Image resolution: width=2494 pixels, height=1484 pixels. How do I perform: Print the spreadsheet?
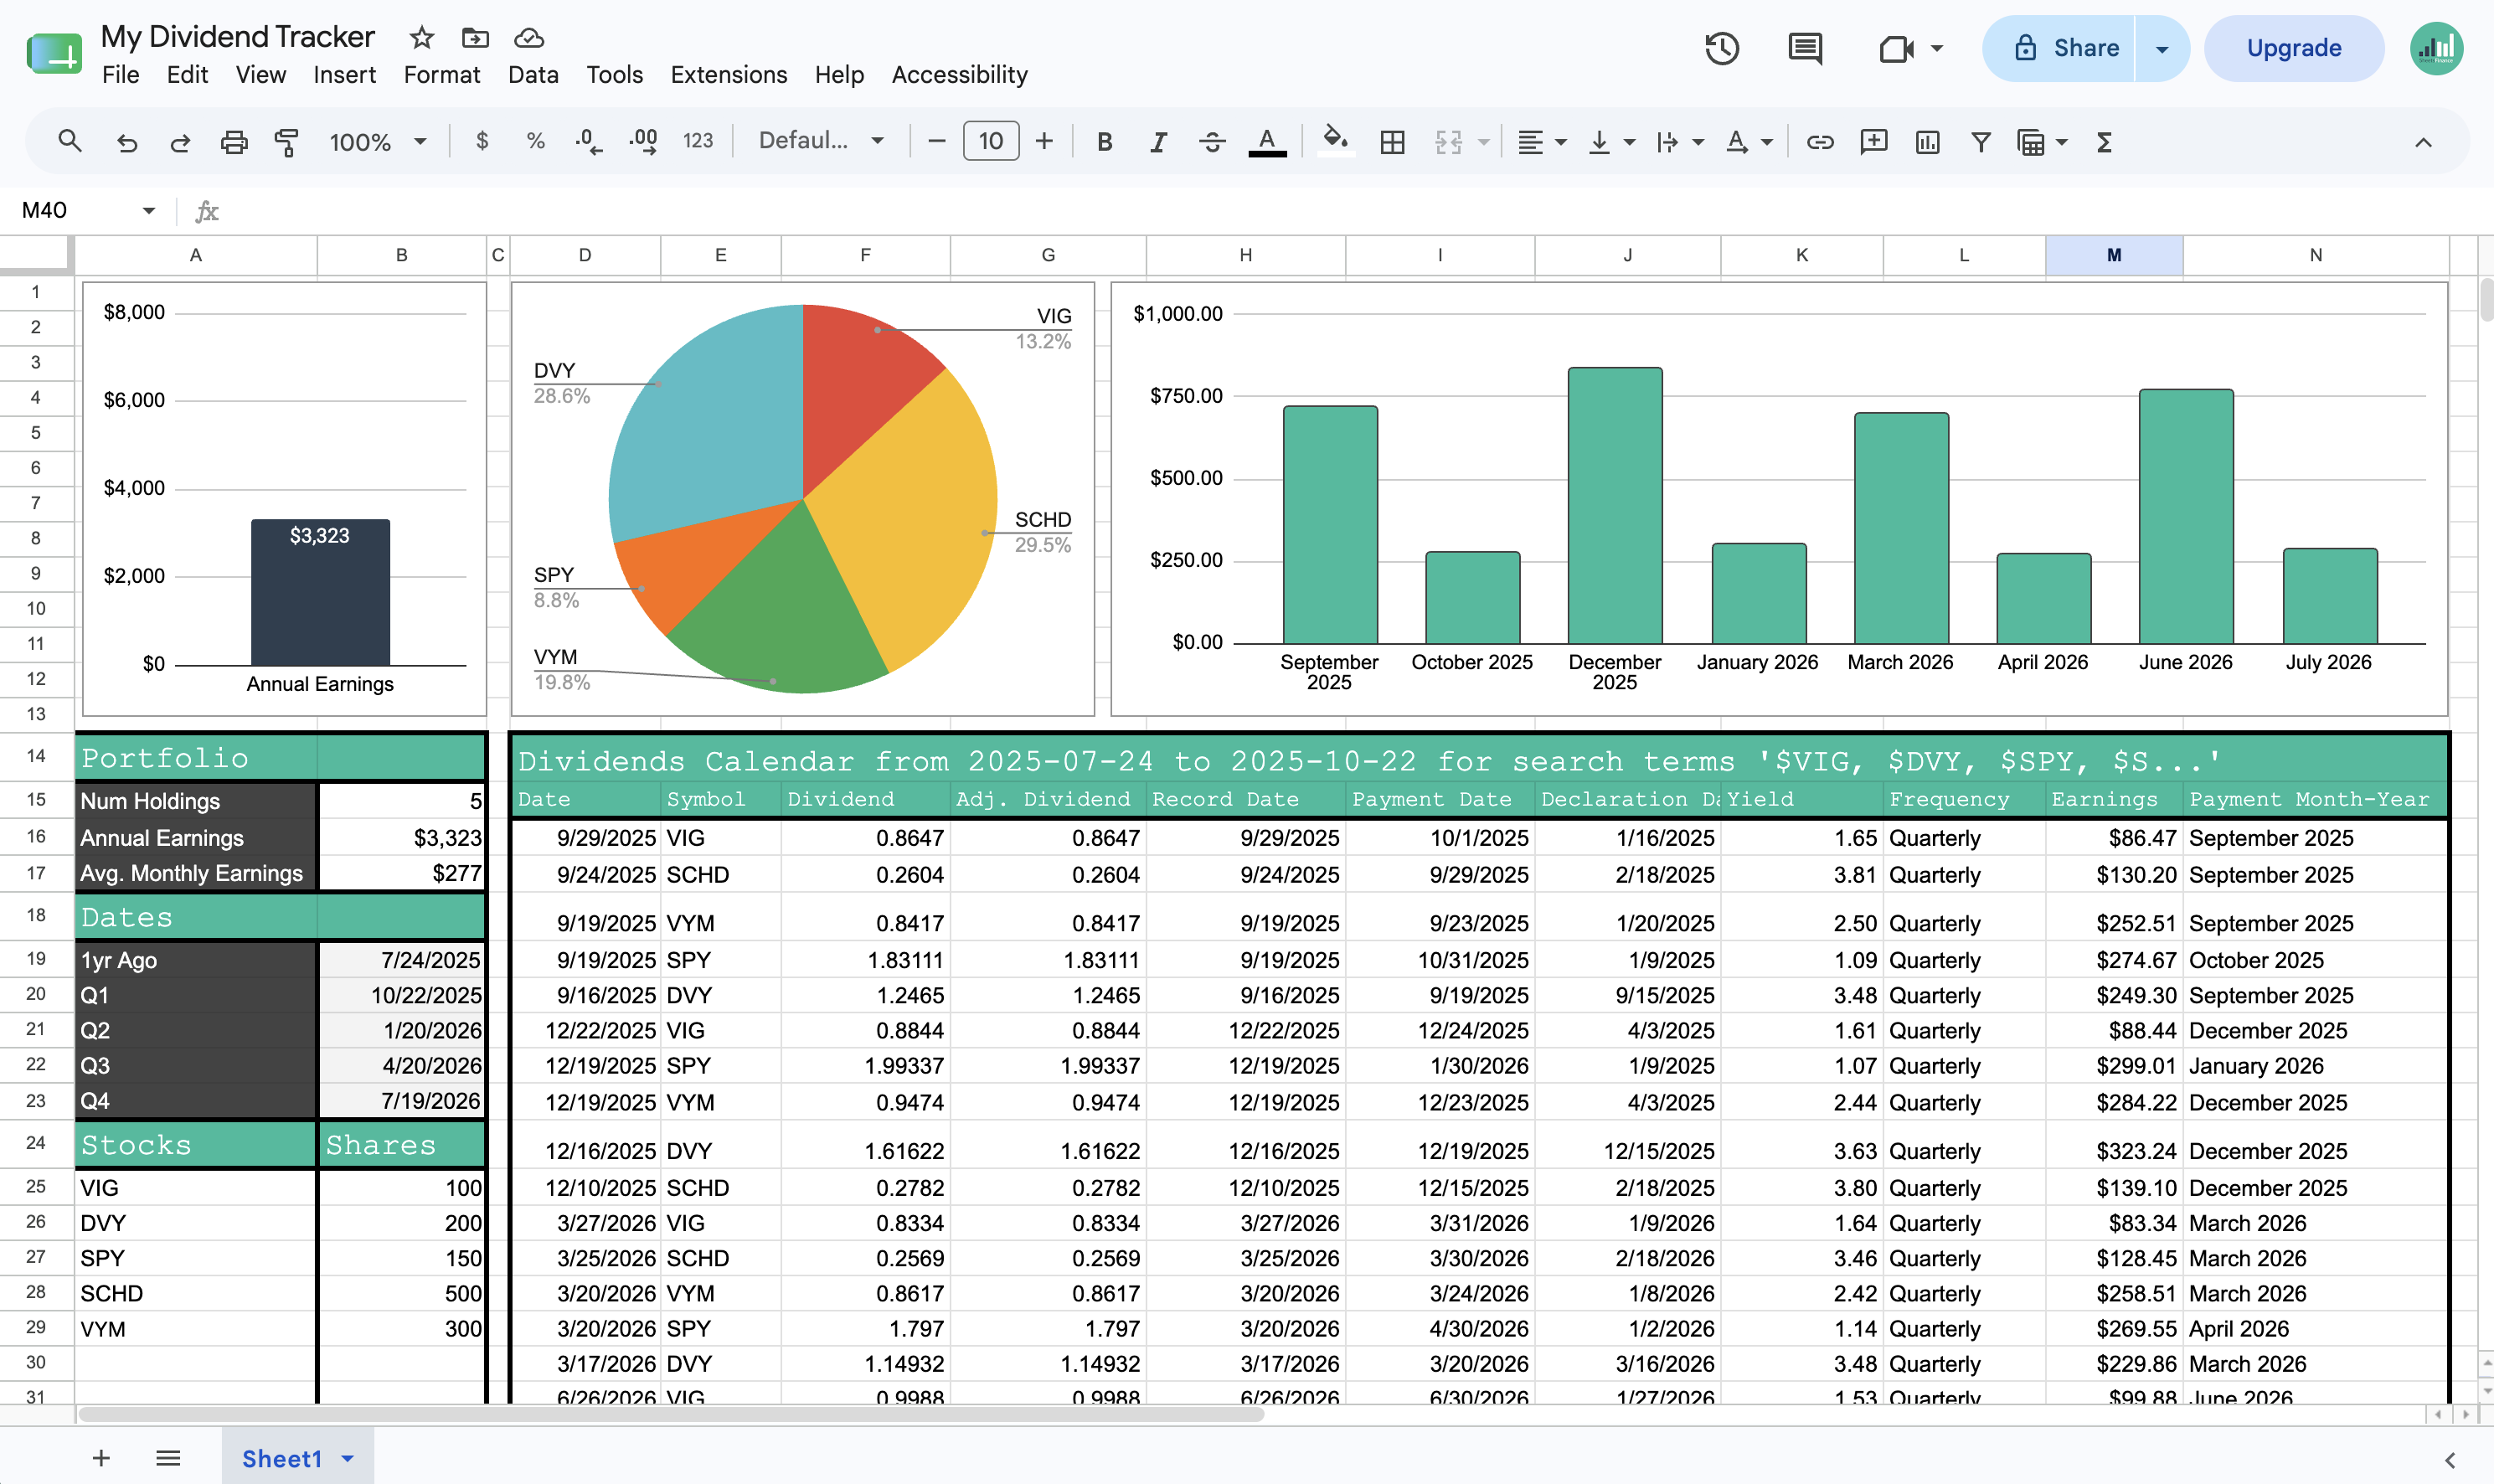tap(234, 142)
